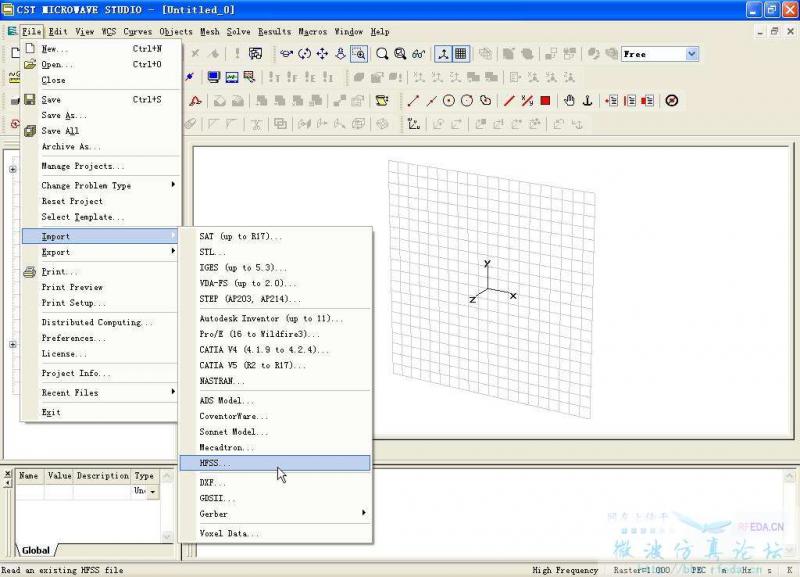Click the Save floppy disk icon in File menu
The width and height of the screenshot is (800, 577).
pos(30,99)
